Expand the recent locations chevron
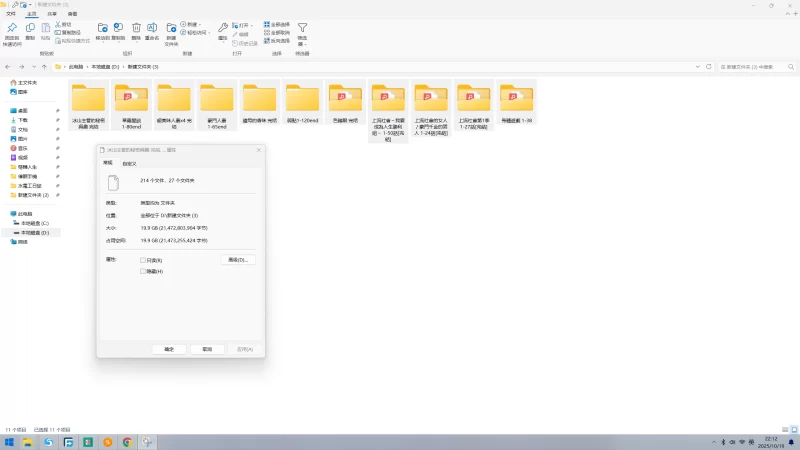The width and height of the screenshot is (800, 450). tap(33, 67)
